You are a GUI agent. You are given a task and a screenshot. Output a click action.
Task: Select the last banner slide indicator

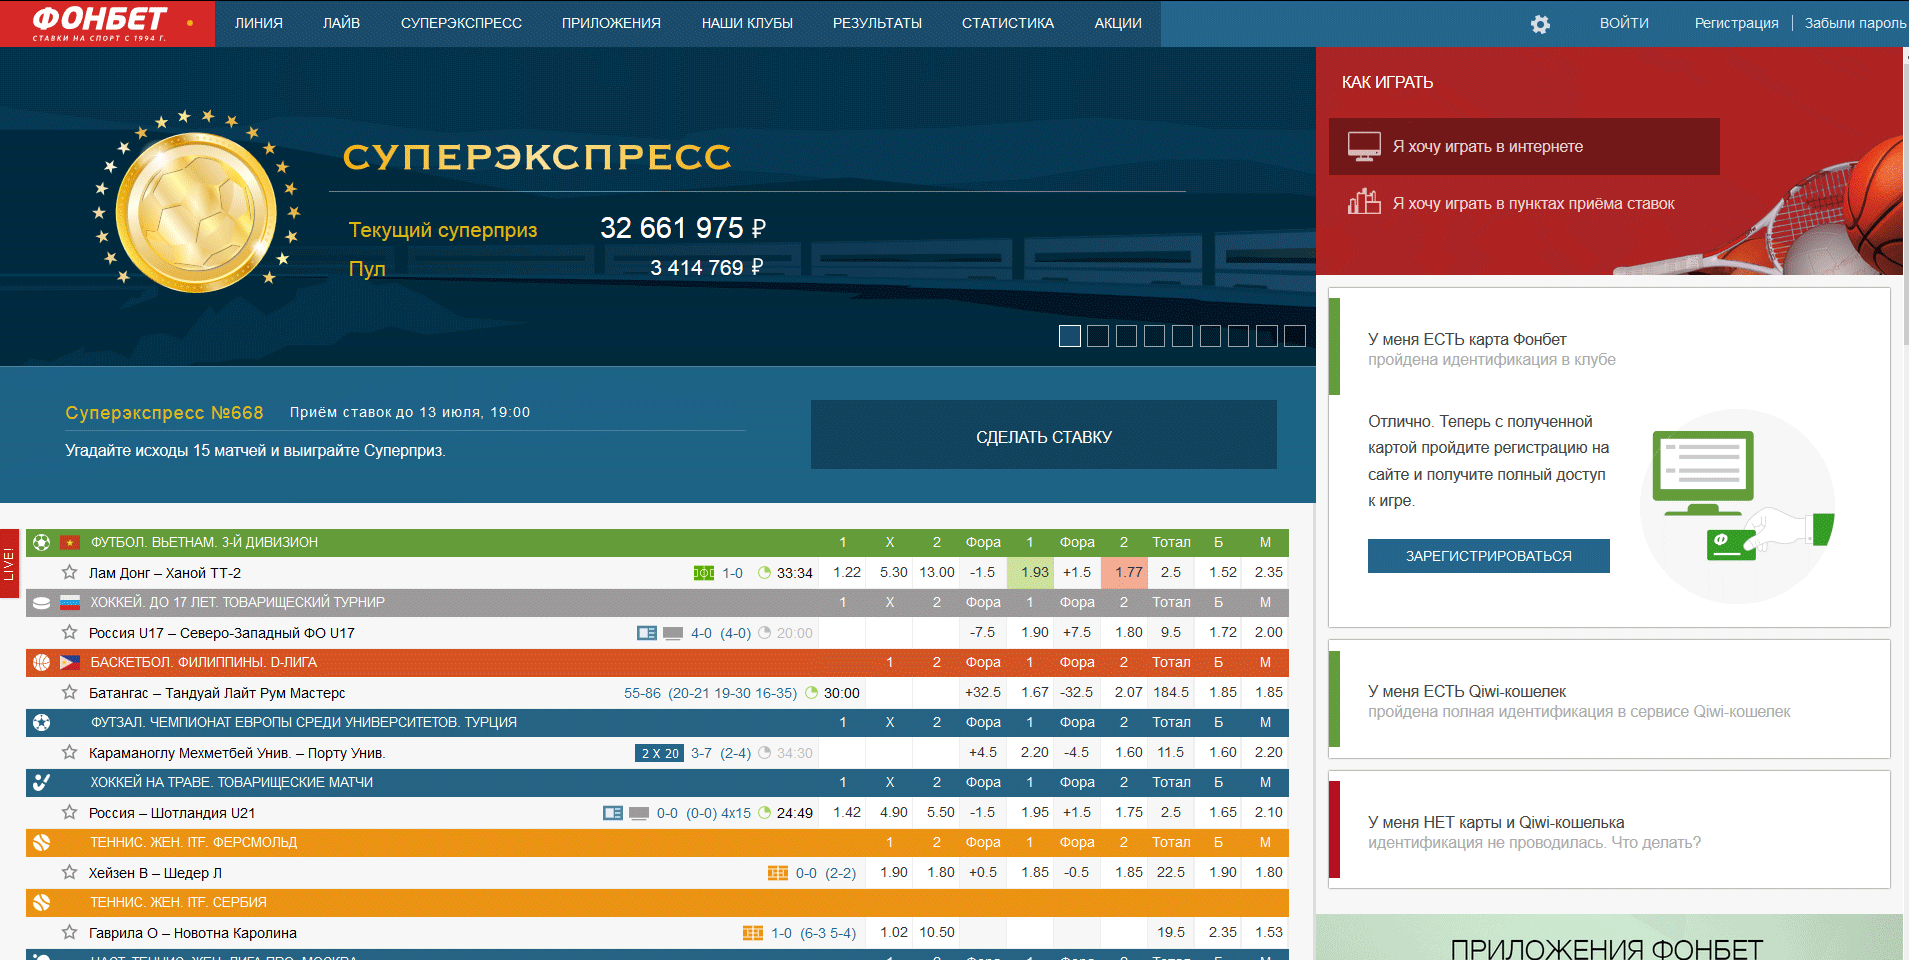tap(1295, 336)
